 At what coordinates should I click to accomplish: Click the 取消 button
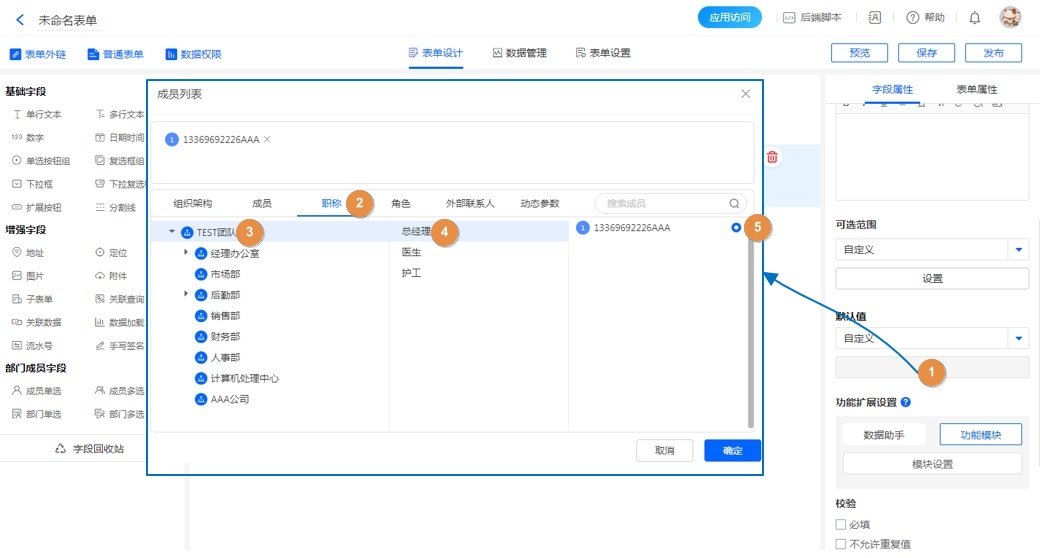click(x=664, y=450)
